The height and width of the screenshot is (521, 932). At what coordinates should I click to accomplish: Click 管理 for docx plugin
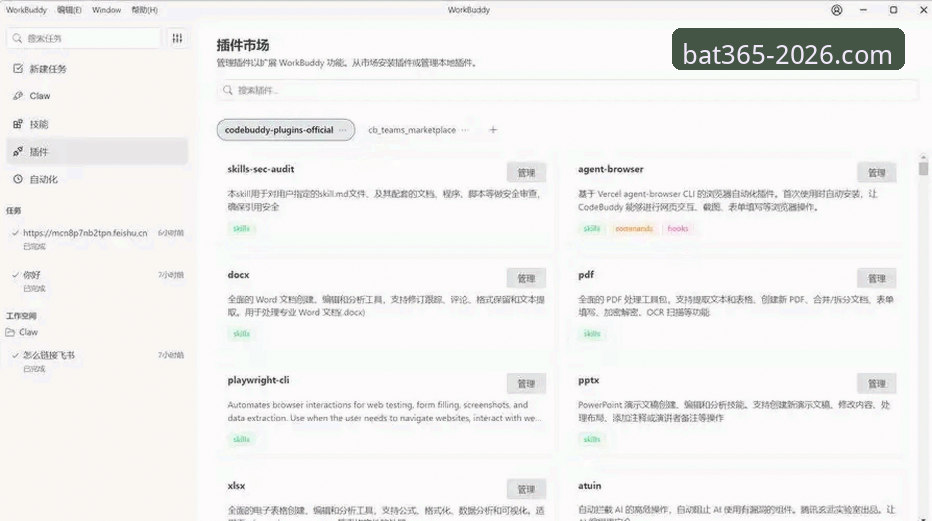(x=526, y=279)
